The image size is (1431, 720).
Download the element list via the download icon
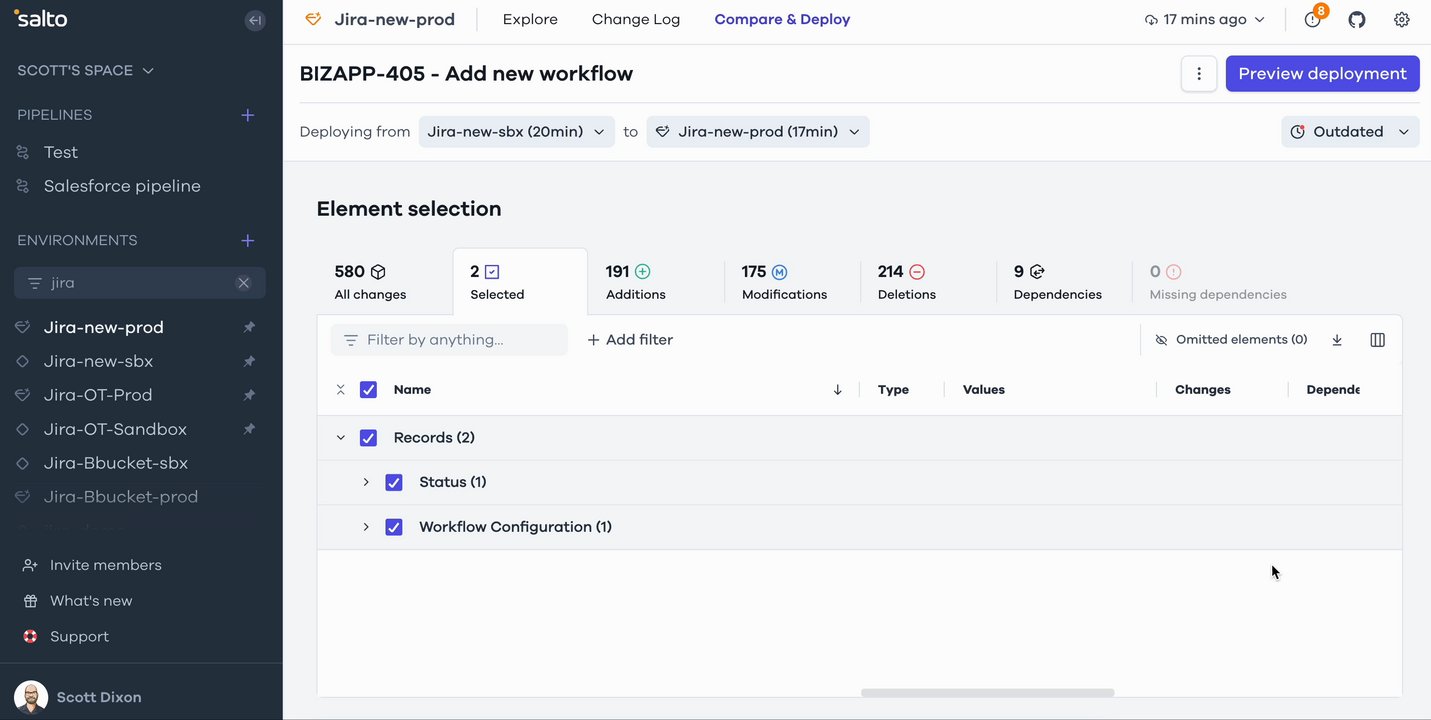tap(1337, 340)
